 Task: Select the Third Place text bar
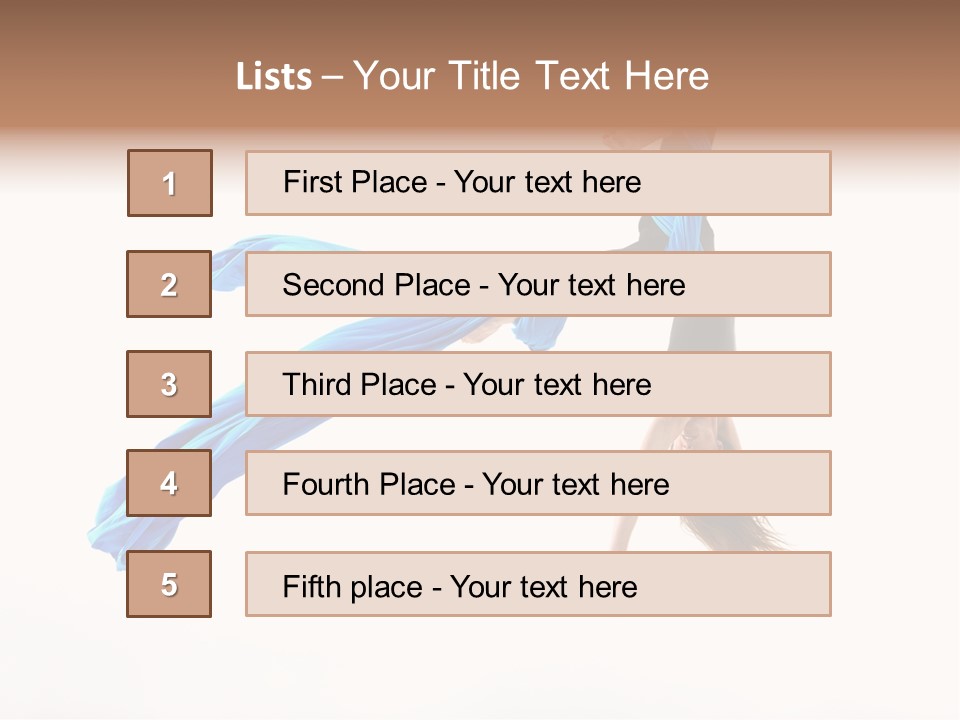point(538,384)
